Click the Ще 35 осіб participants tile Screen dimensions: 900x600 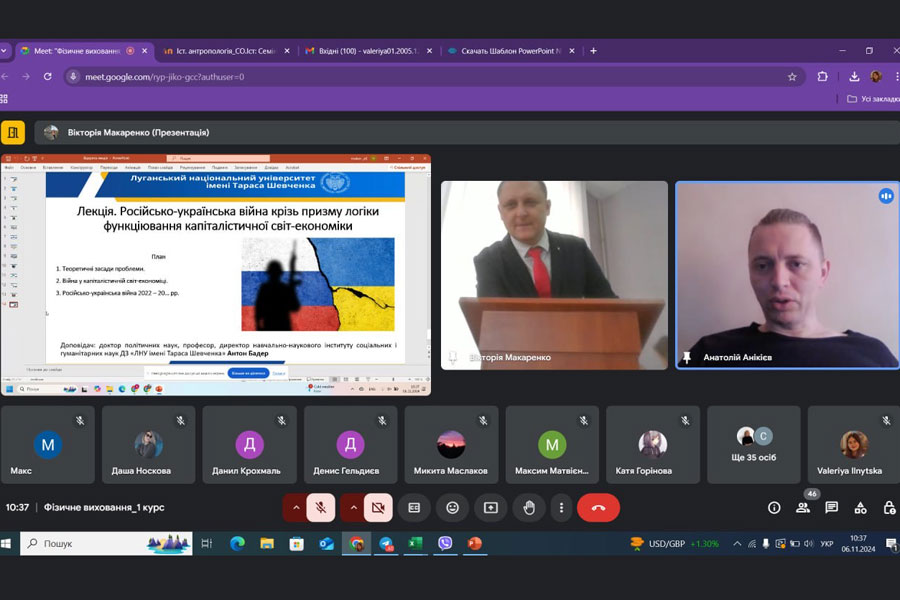click(x=753, y=445)
